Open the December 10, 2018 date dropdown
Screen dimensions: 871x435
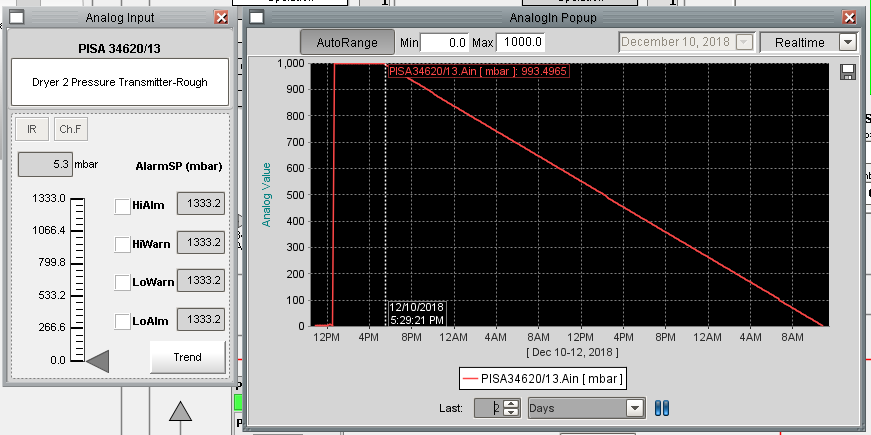click(744, 42)
